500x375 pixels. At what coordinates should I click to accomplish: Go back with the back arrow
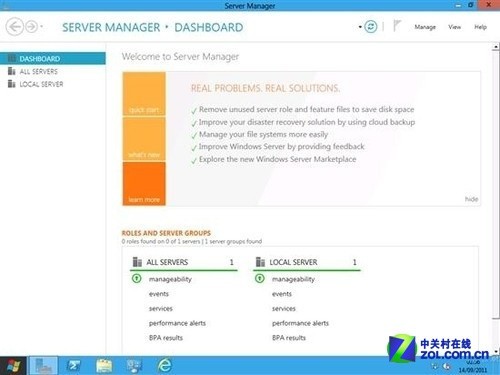coord(15,26)
